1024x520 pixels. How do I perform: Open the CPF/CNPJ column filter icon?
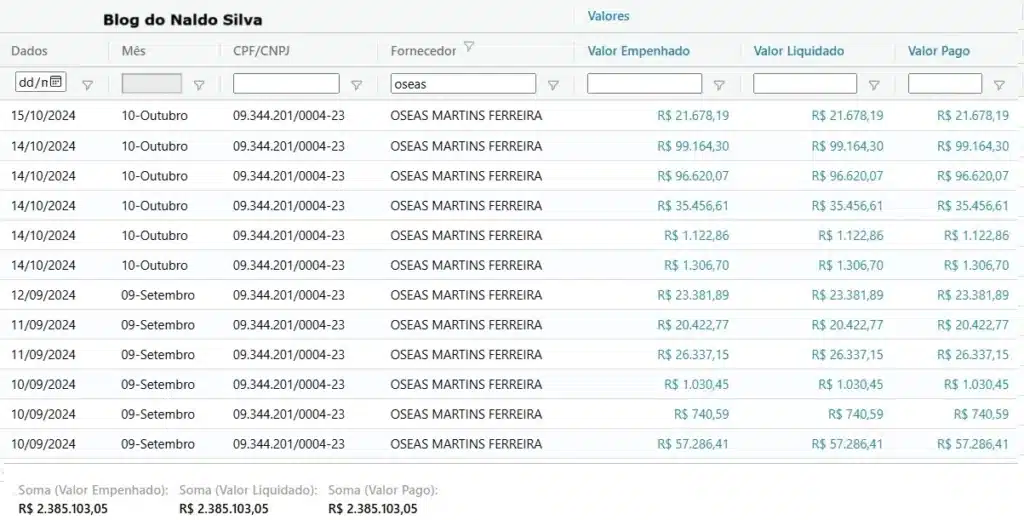click(357, 85)
